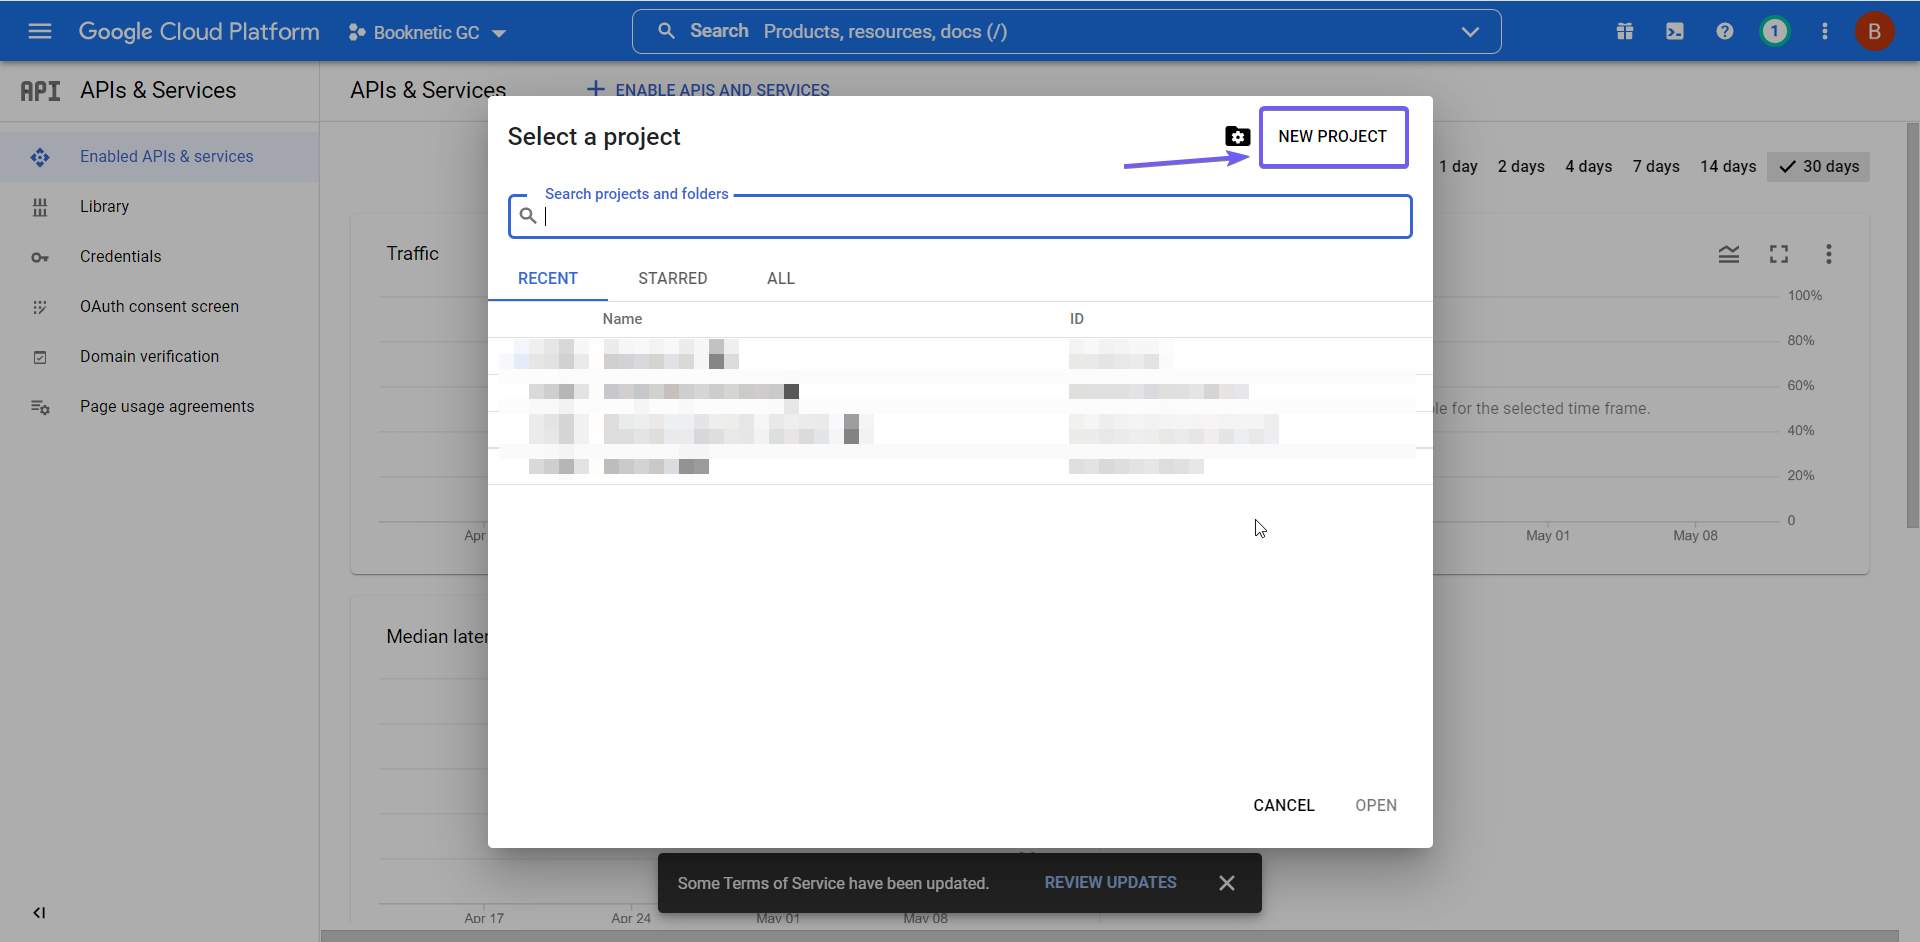The height and width of the screenshot is (942, 1920).
Task: Open the Booknetic GC project switcher
Action: pos(427,31)
